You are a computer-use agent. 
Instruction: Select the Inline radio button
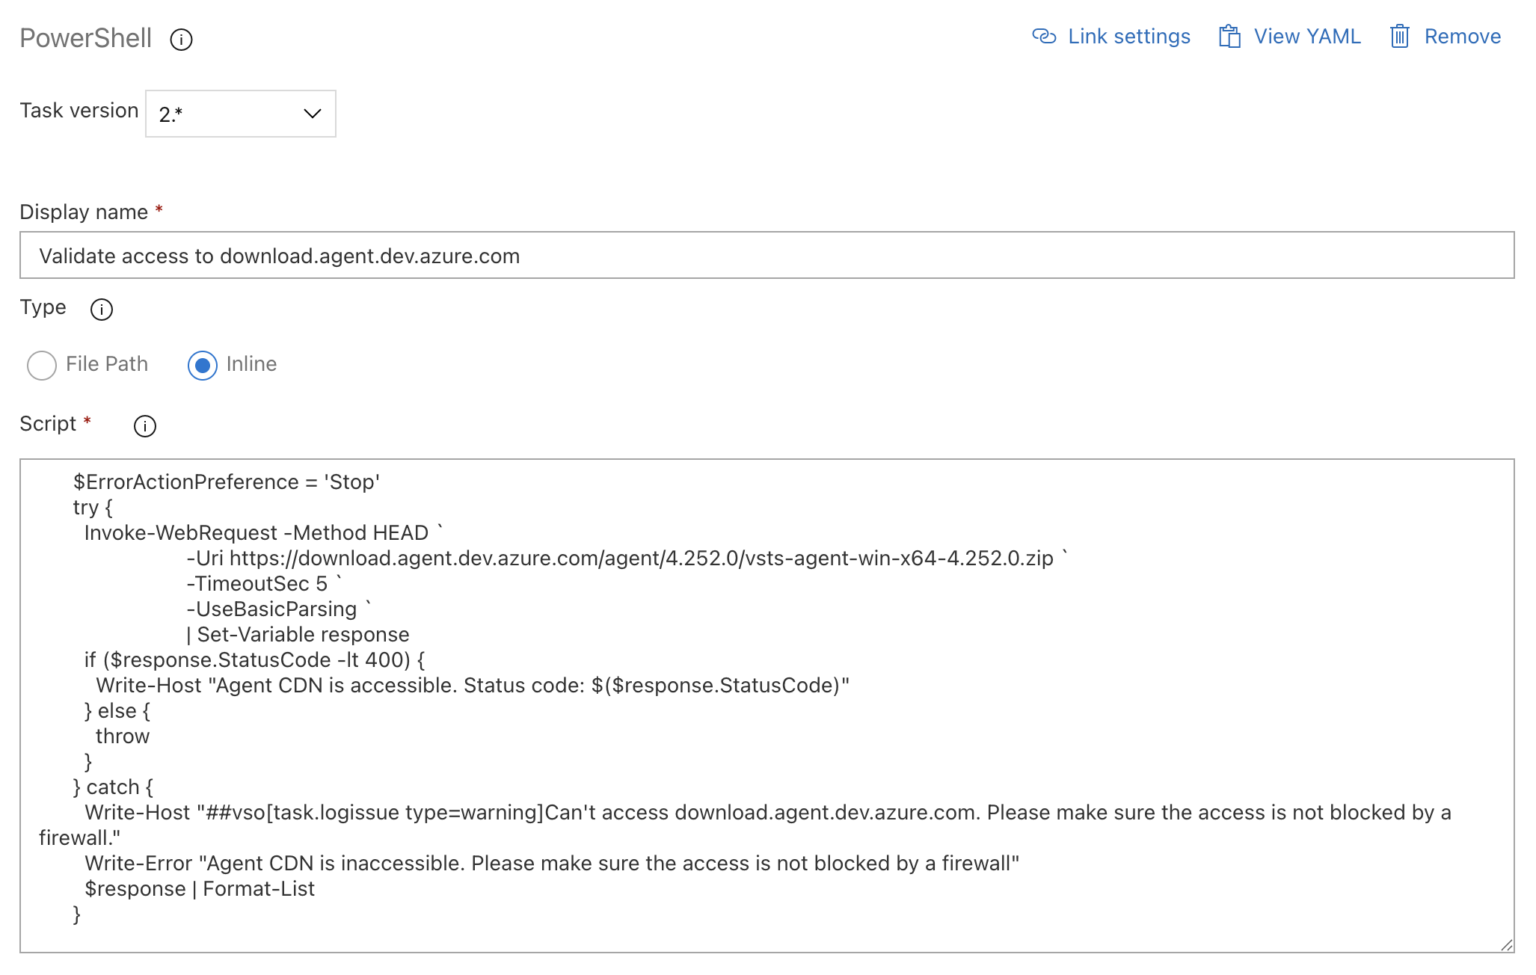(202, 365)
